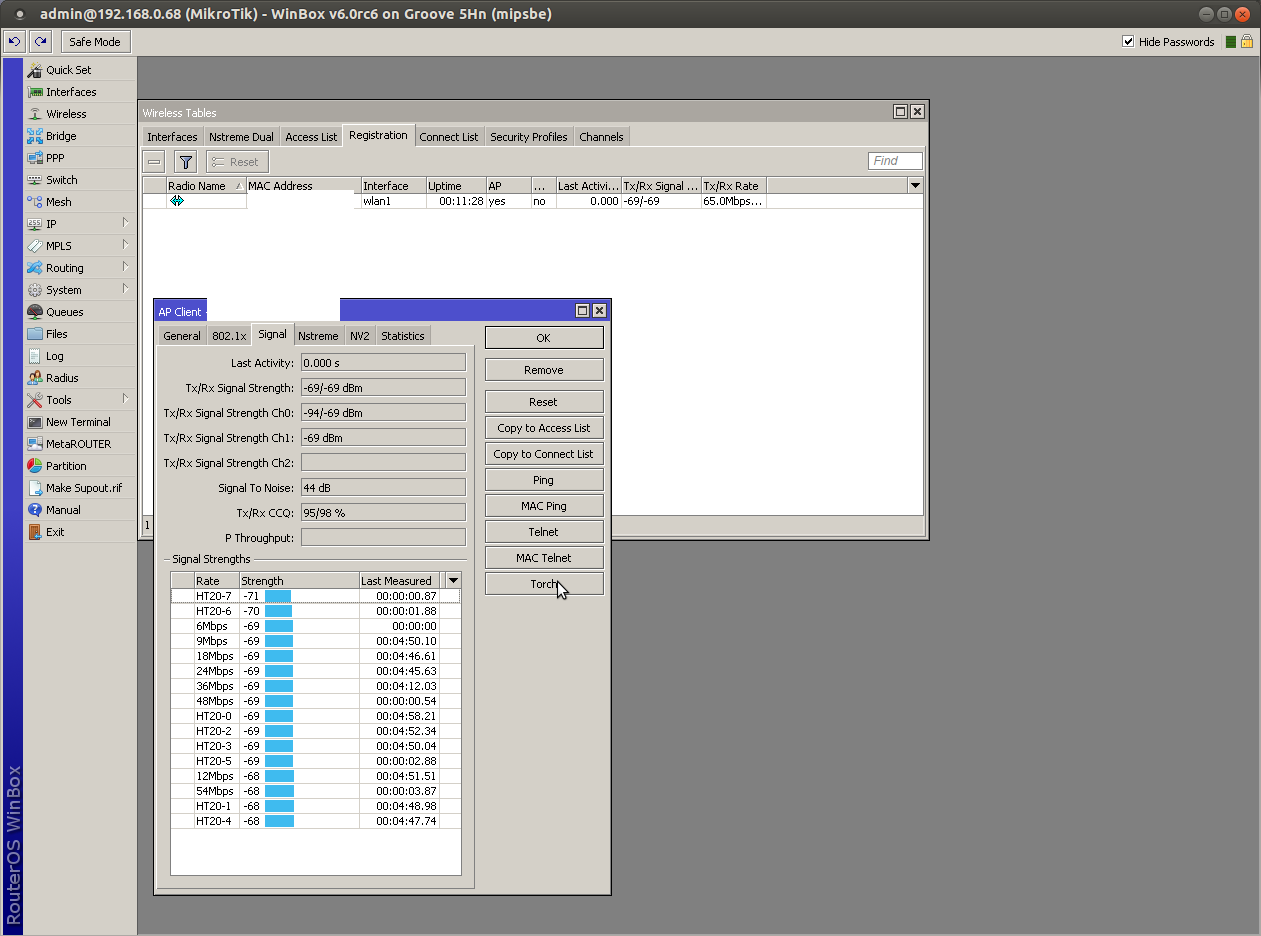Open the 802.1x tab in AP Client
1261x936 pixels.
tap(229, 336)
